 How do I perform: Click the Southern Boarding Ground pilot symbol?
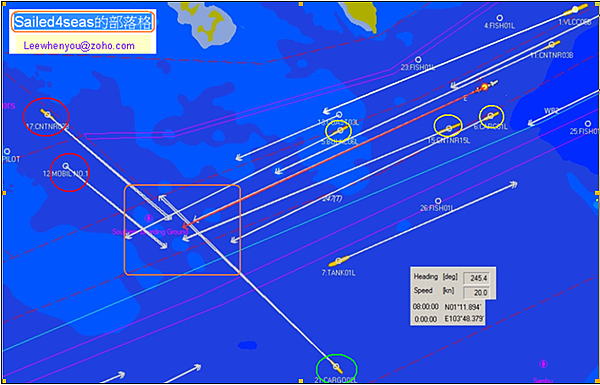pyautogui.click(x=148, y=219)
